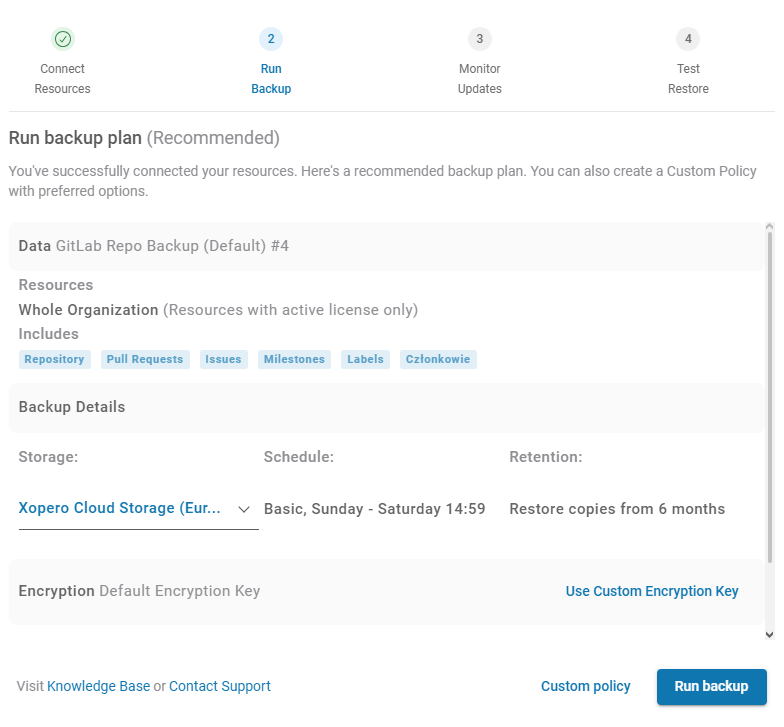Screen dimensions: 784x727
Task: Open the Knowledge Base link
Action: tap(98, 687)
